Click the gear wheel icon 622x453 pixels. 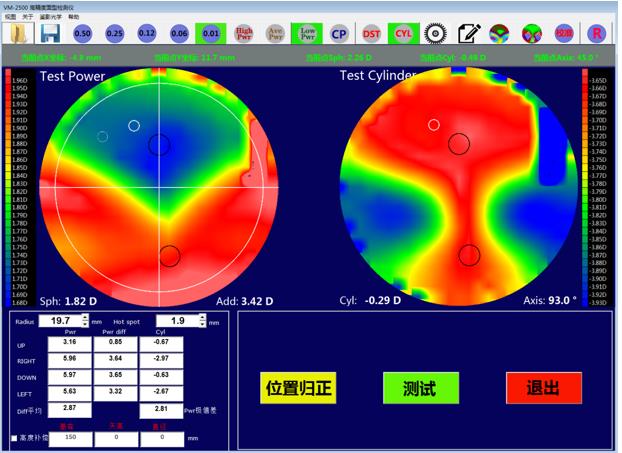point(434,34)
